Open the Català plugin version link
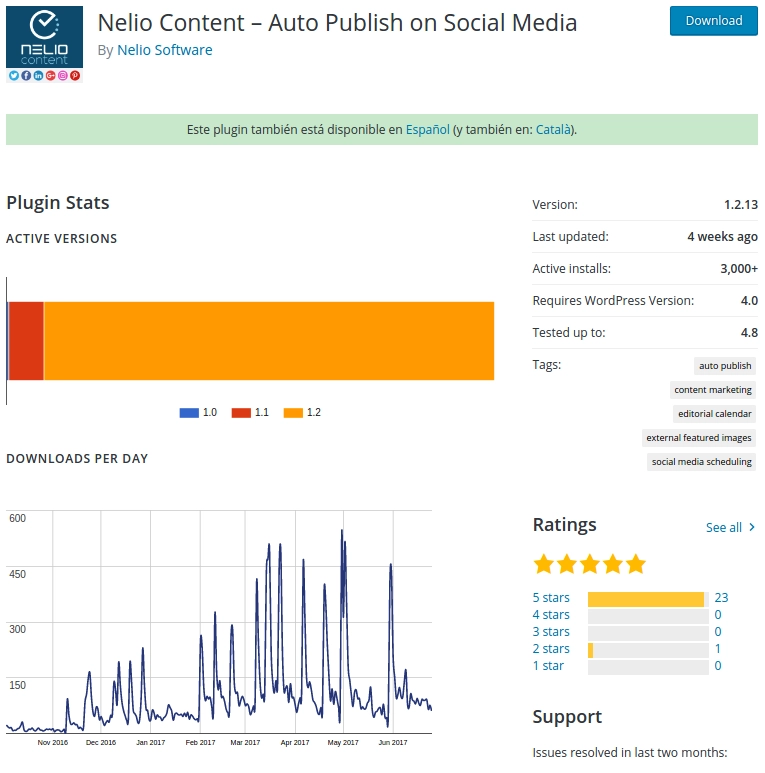The image size is (765, 773). [554, 129]
